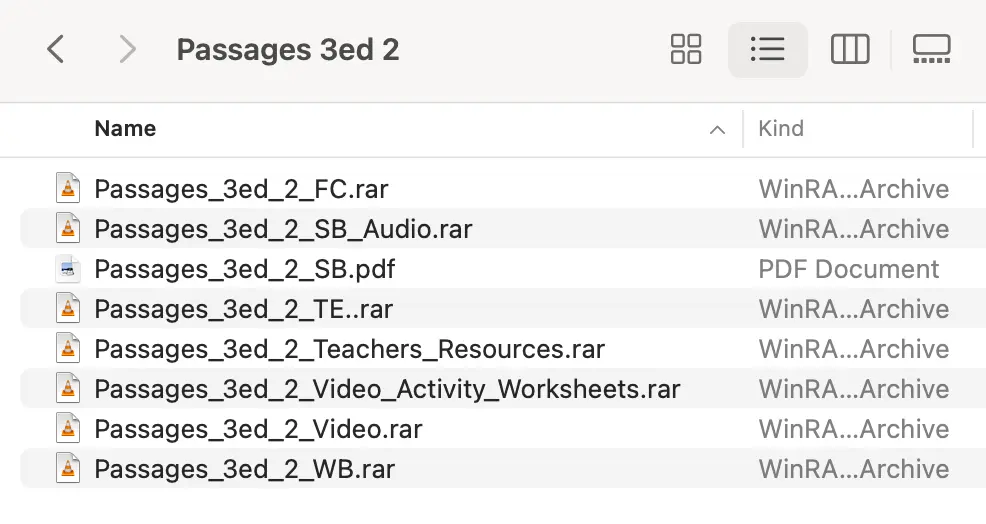The height and width of the screenshot is (524, 986).
Task: Select the Passages_3ed_2_FC.rar file icon
Action: pos(68,188)
